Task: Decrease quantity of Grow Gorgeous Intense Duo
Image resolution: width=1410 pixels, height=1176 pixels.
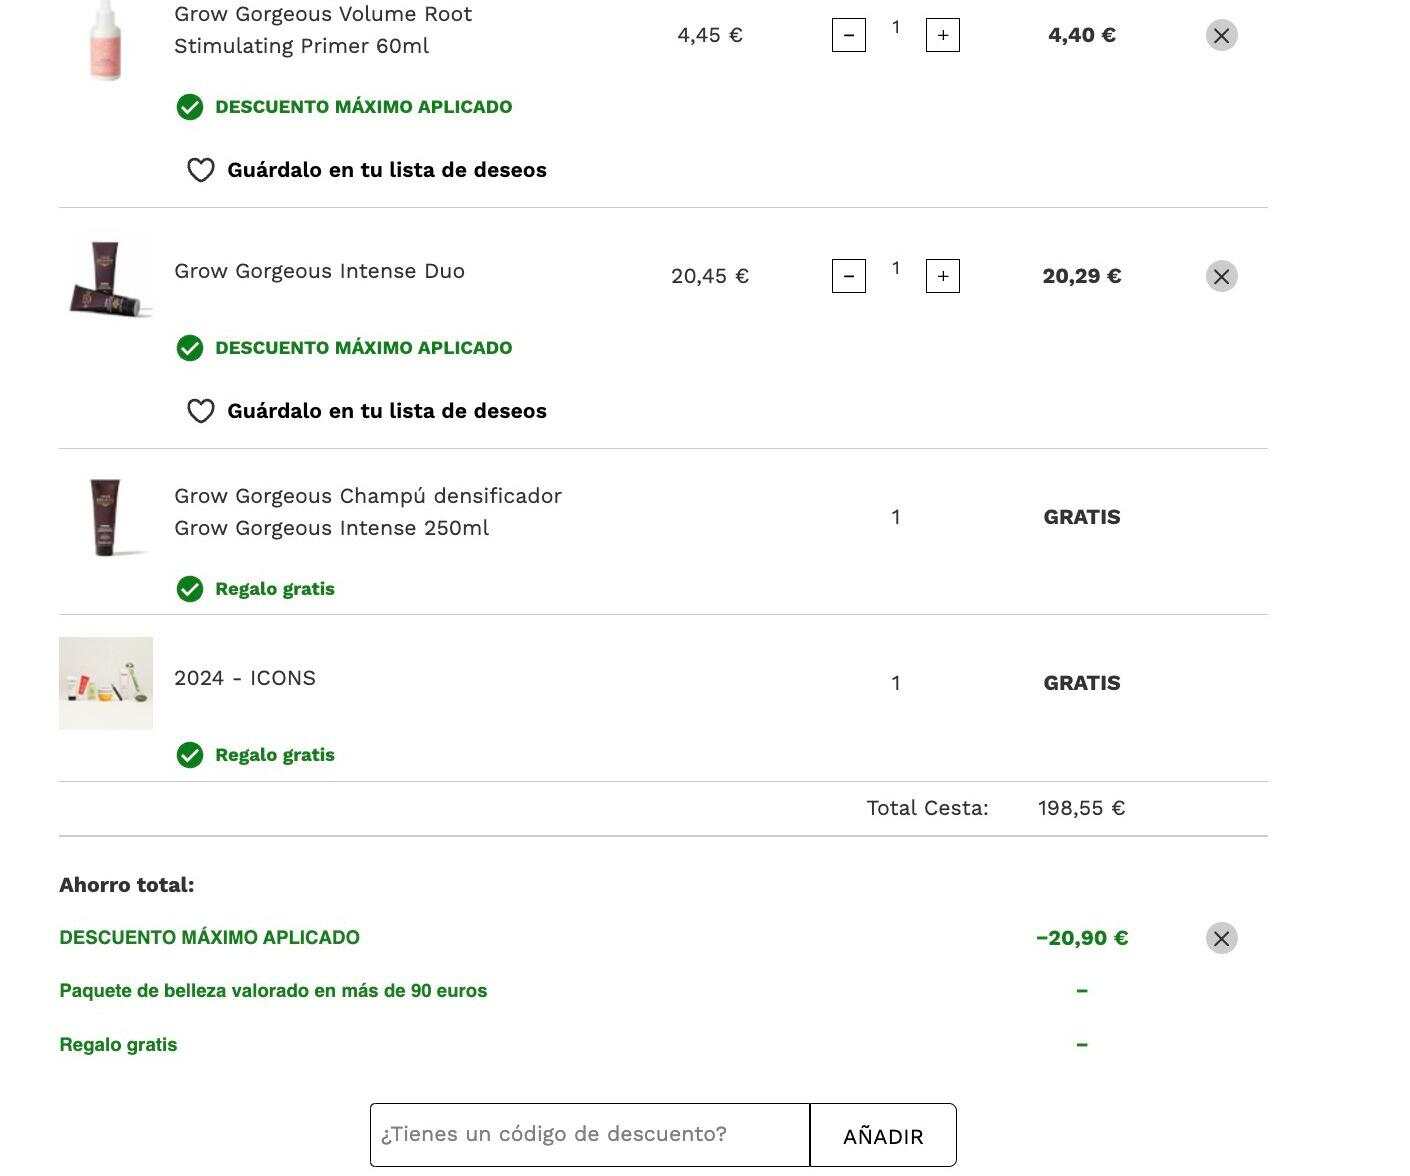Action: 849,276
